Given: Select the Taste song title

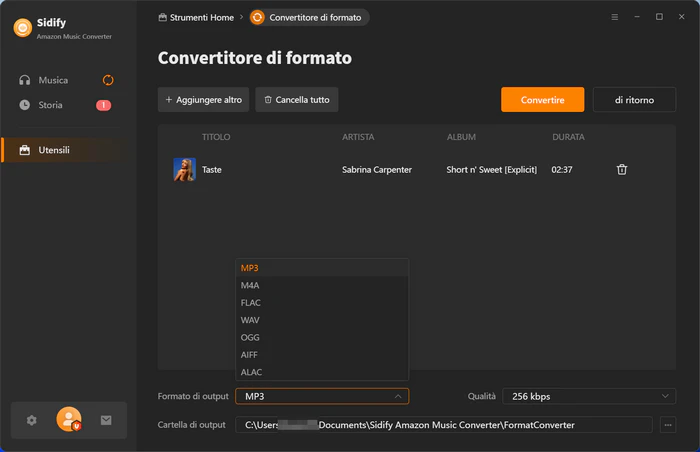Looking at the screenshot, I should [212, 170].
